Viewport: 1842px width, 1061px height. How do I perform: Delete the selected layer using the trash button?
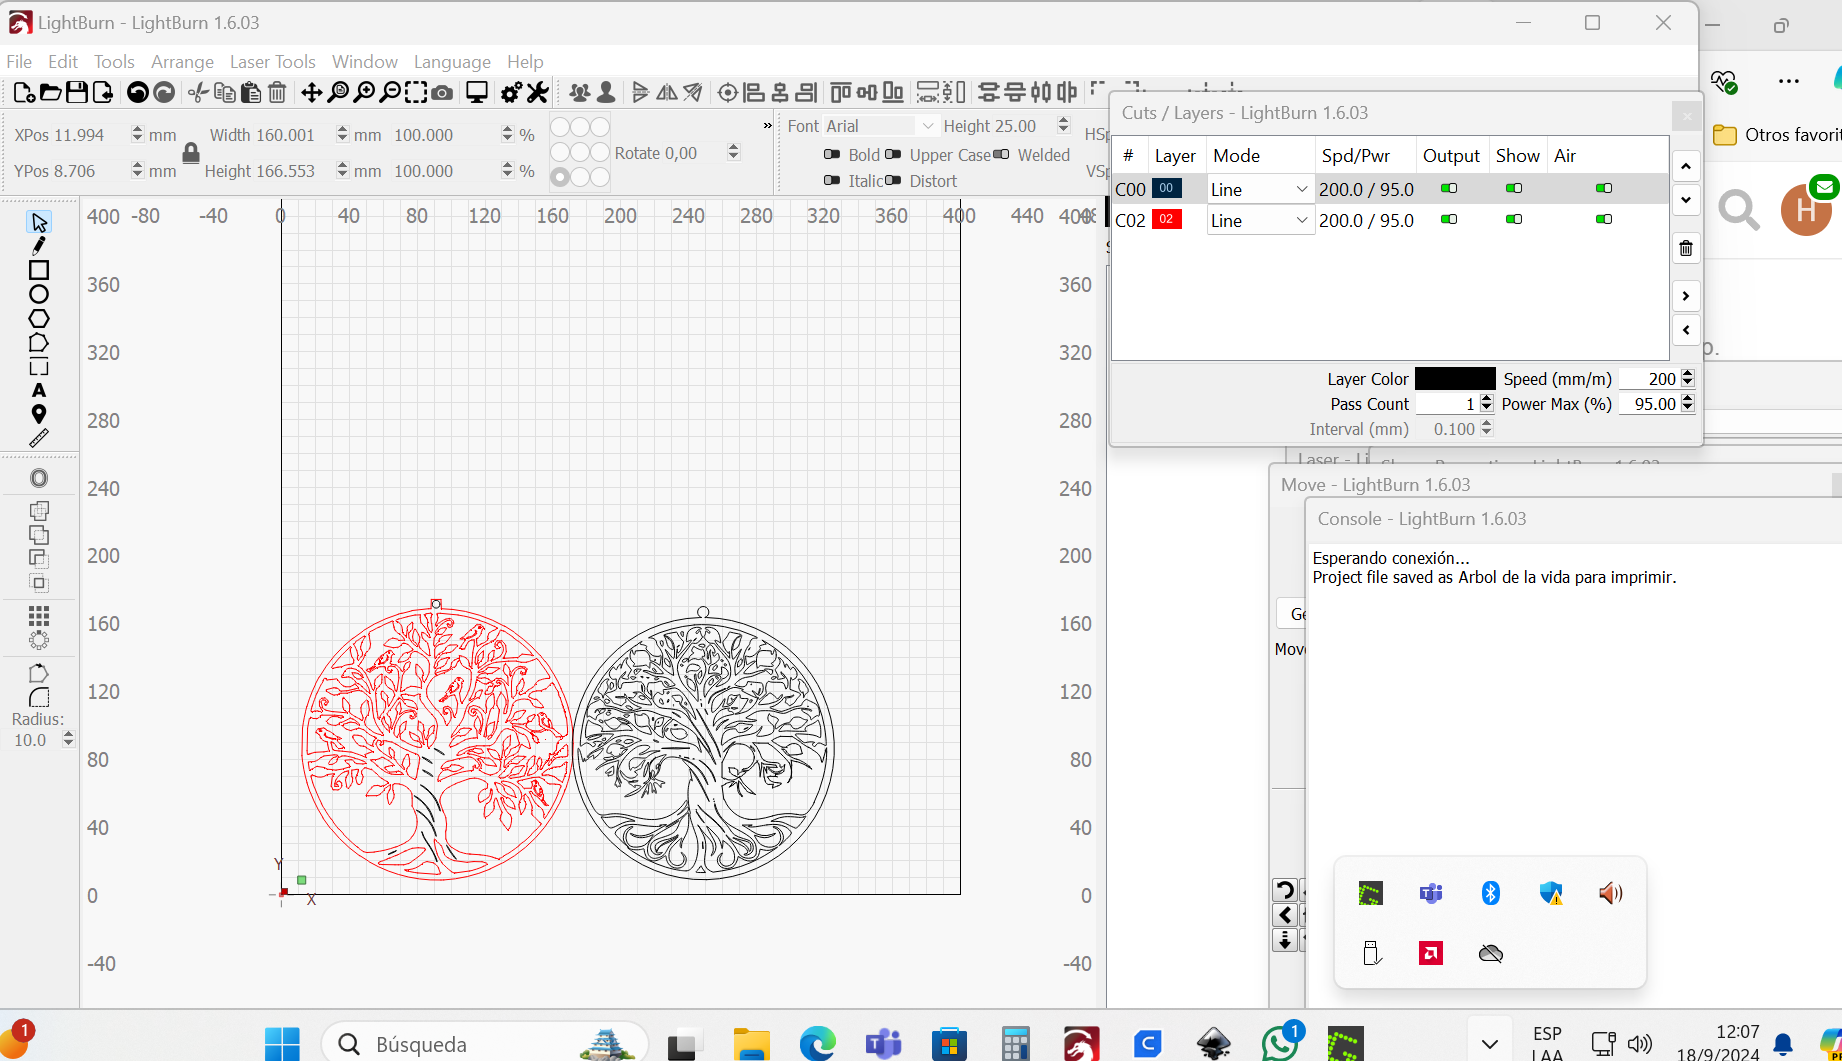click(1686, 247)
